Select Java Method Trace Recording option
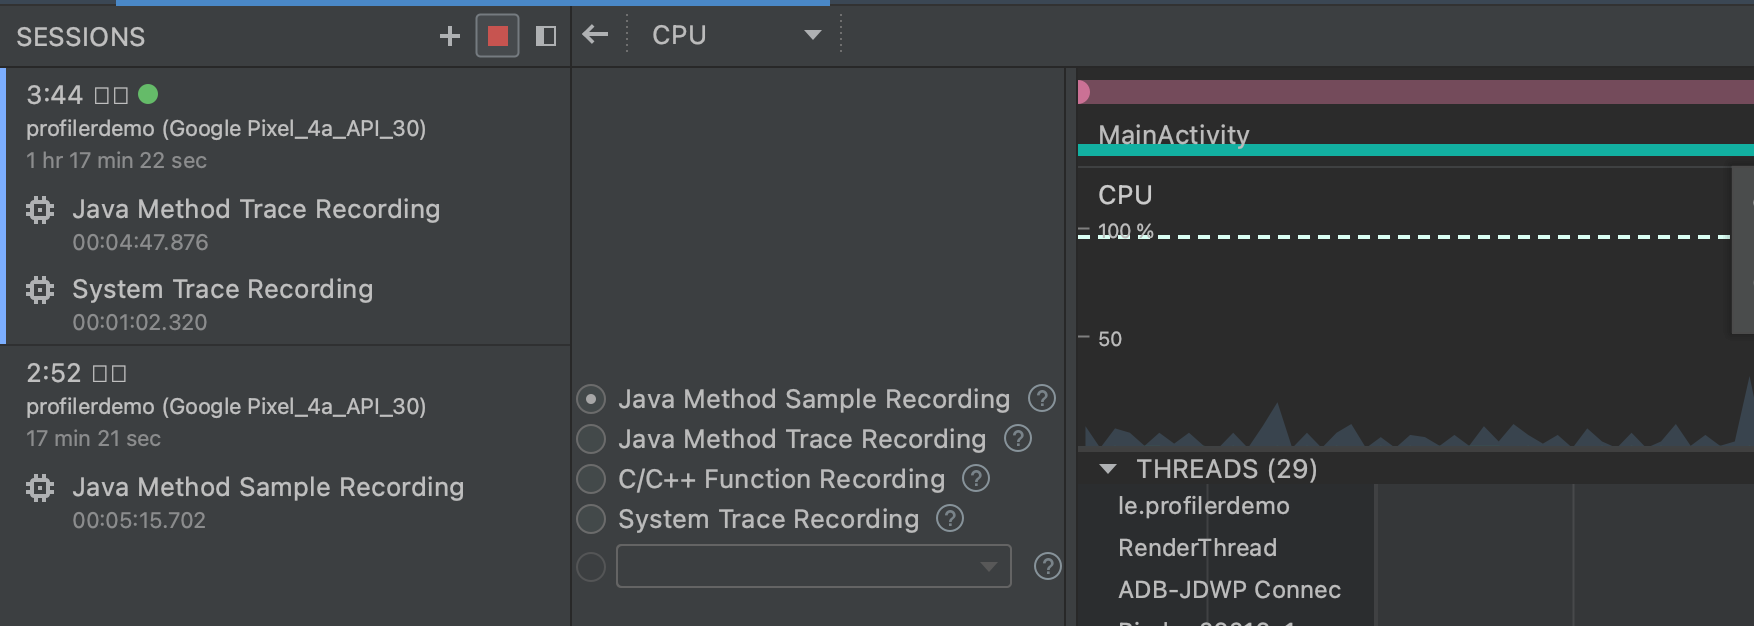 591,439
